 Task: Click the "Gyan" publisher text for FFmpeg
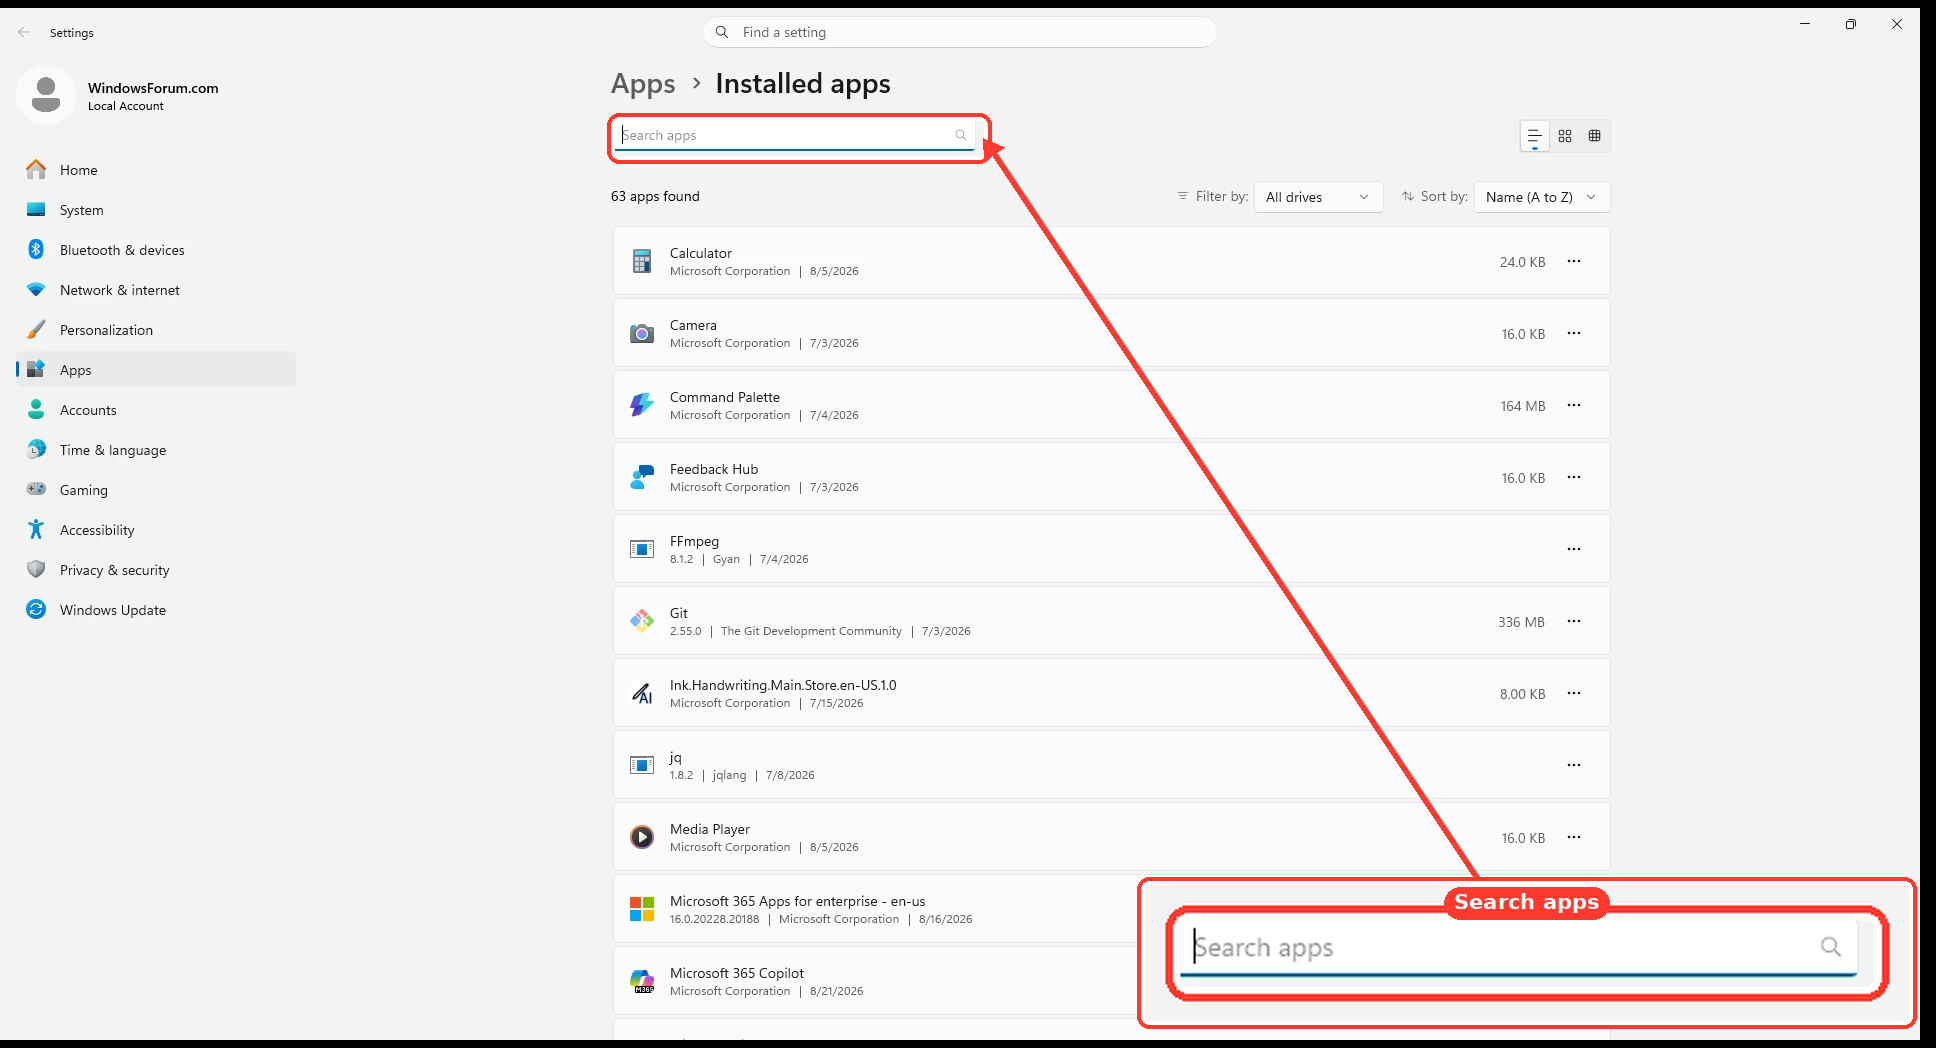(x=726, y=560)
